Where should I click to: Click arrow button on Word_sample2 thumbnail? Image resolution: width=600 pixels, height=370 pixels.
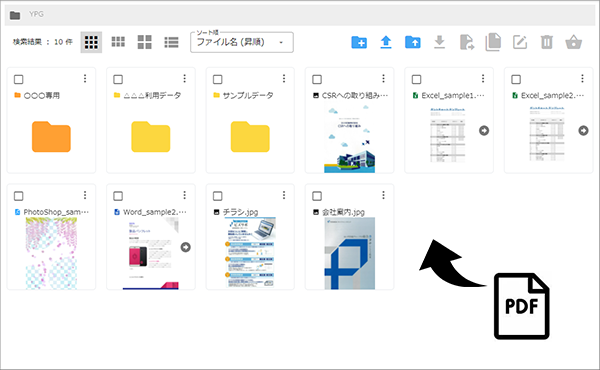point(185,247)
